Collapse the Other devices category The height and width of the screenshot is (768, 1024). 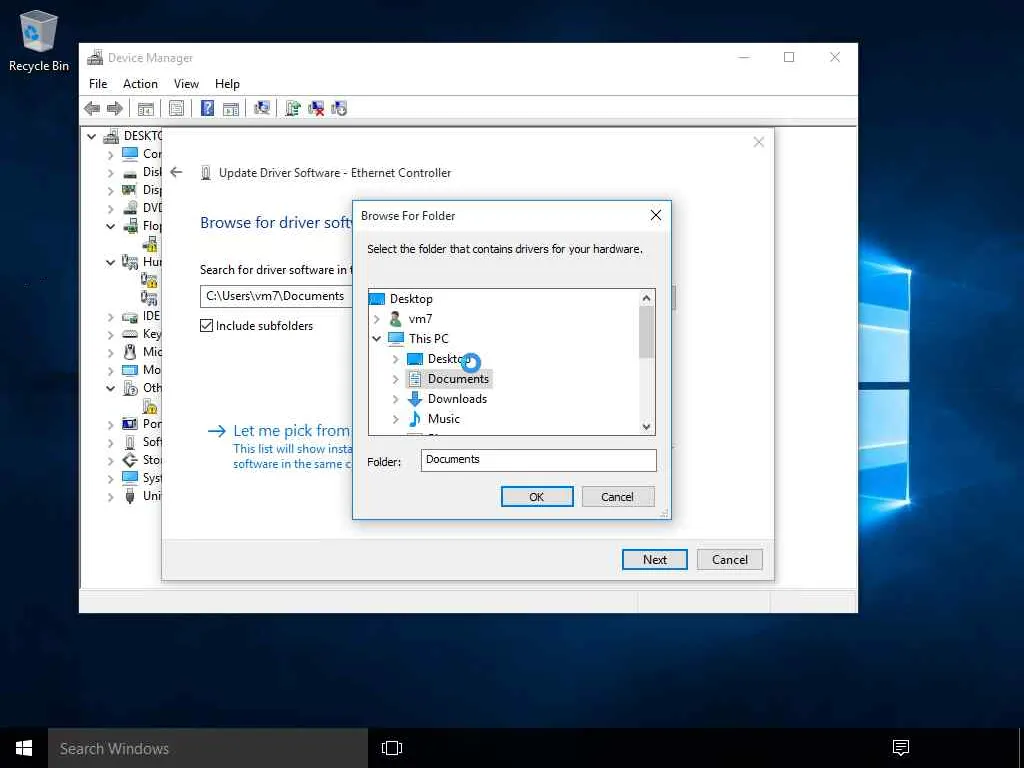pyautogui.click(x=110, y=389)
